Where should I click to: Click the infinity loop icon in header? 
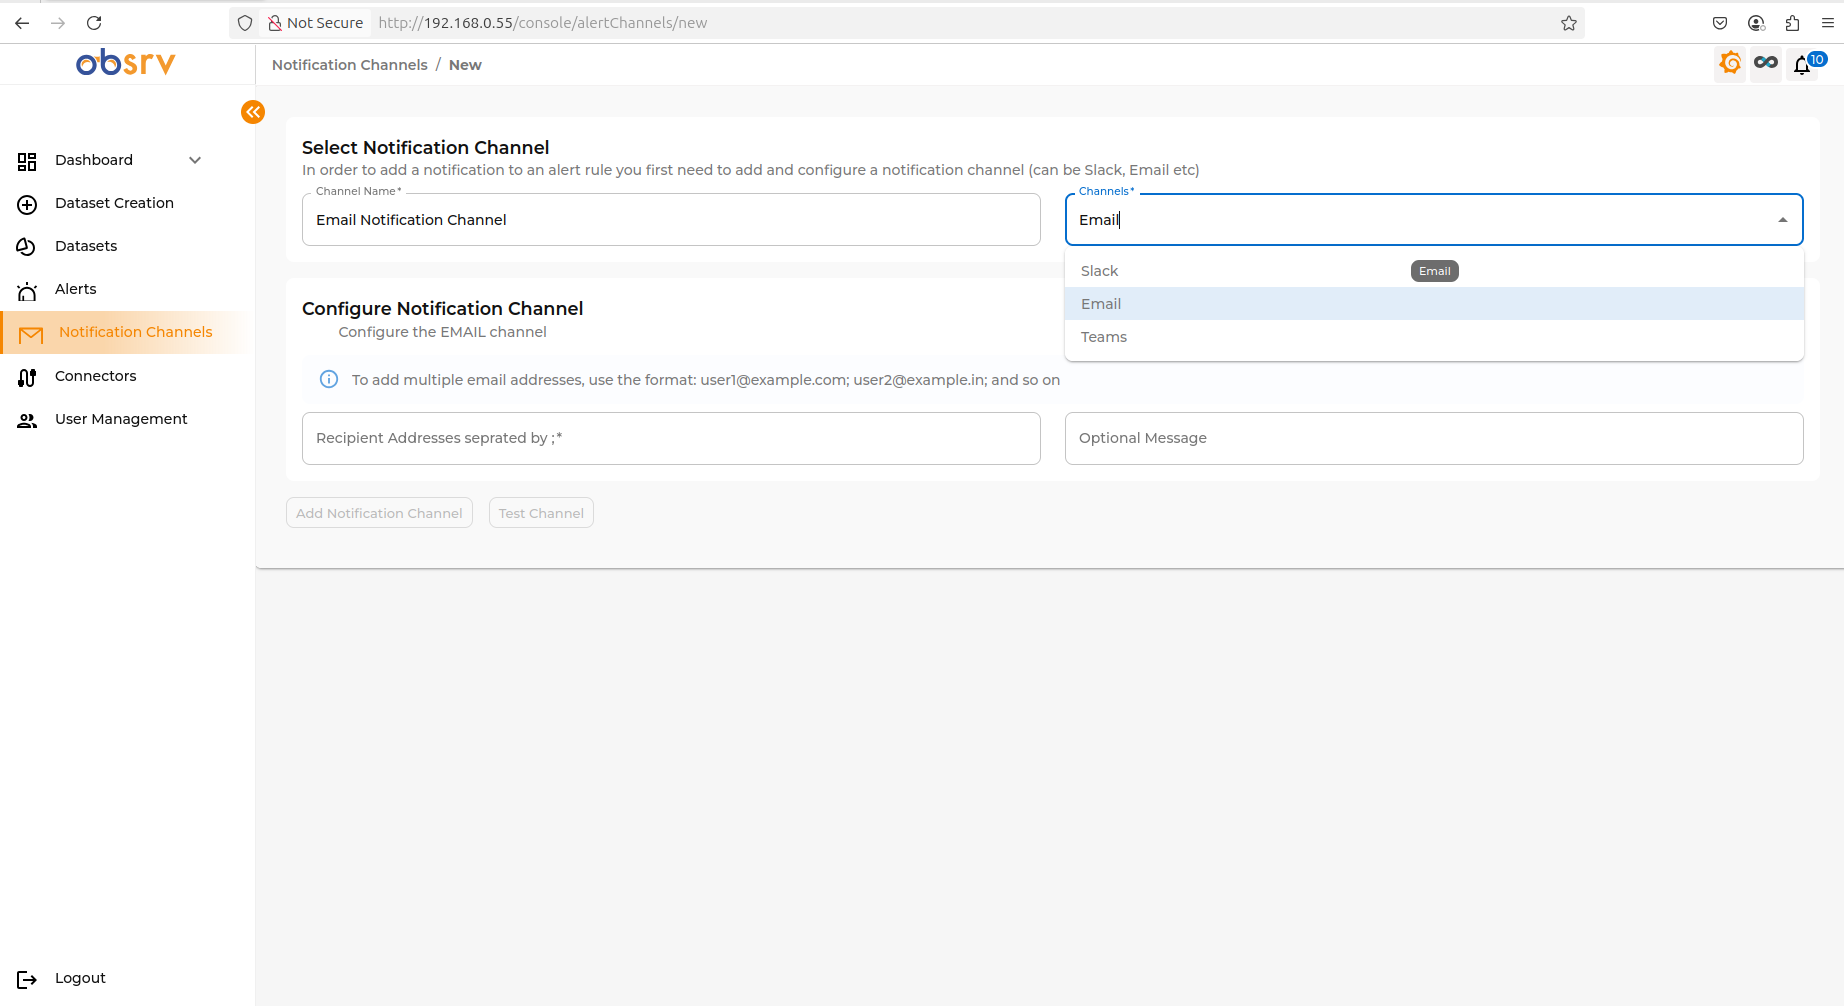tap(1766, 63)
